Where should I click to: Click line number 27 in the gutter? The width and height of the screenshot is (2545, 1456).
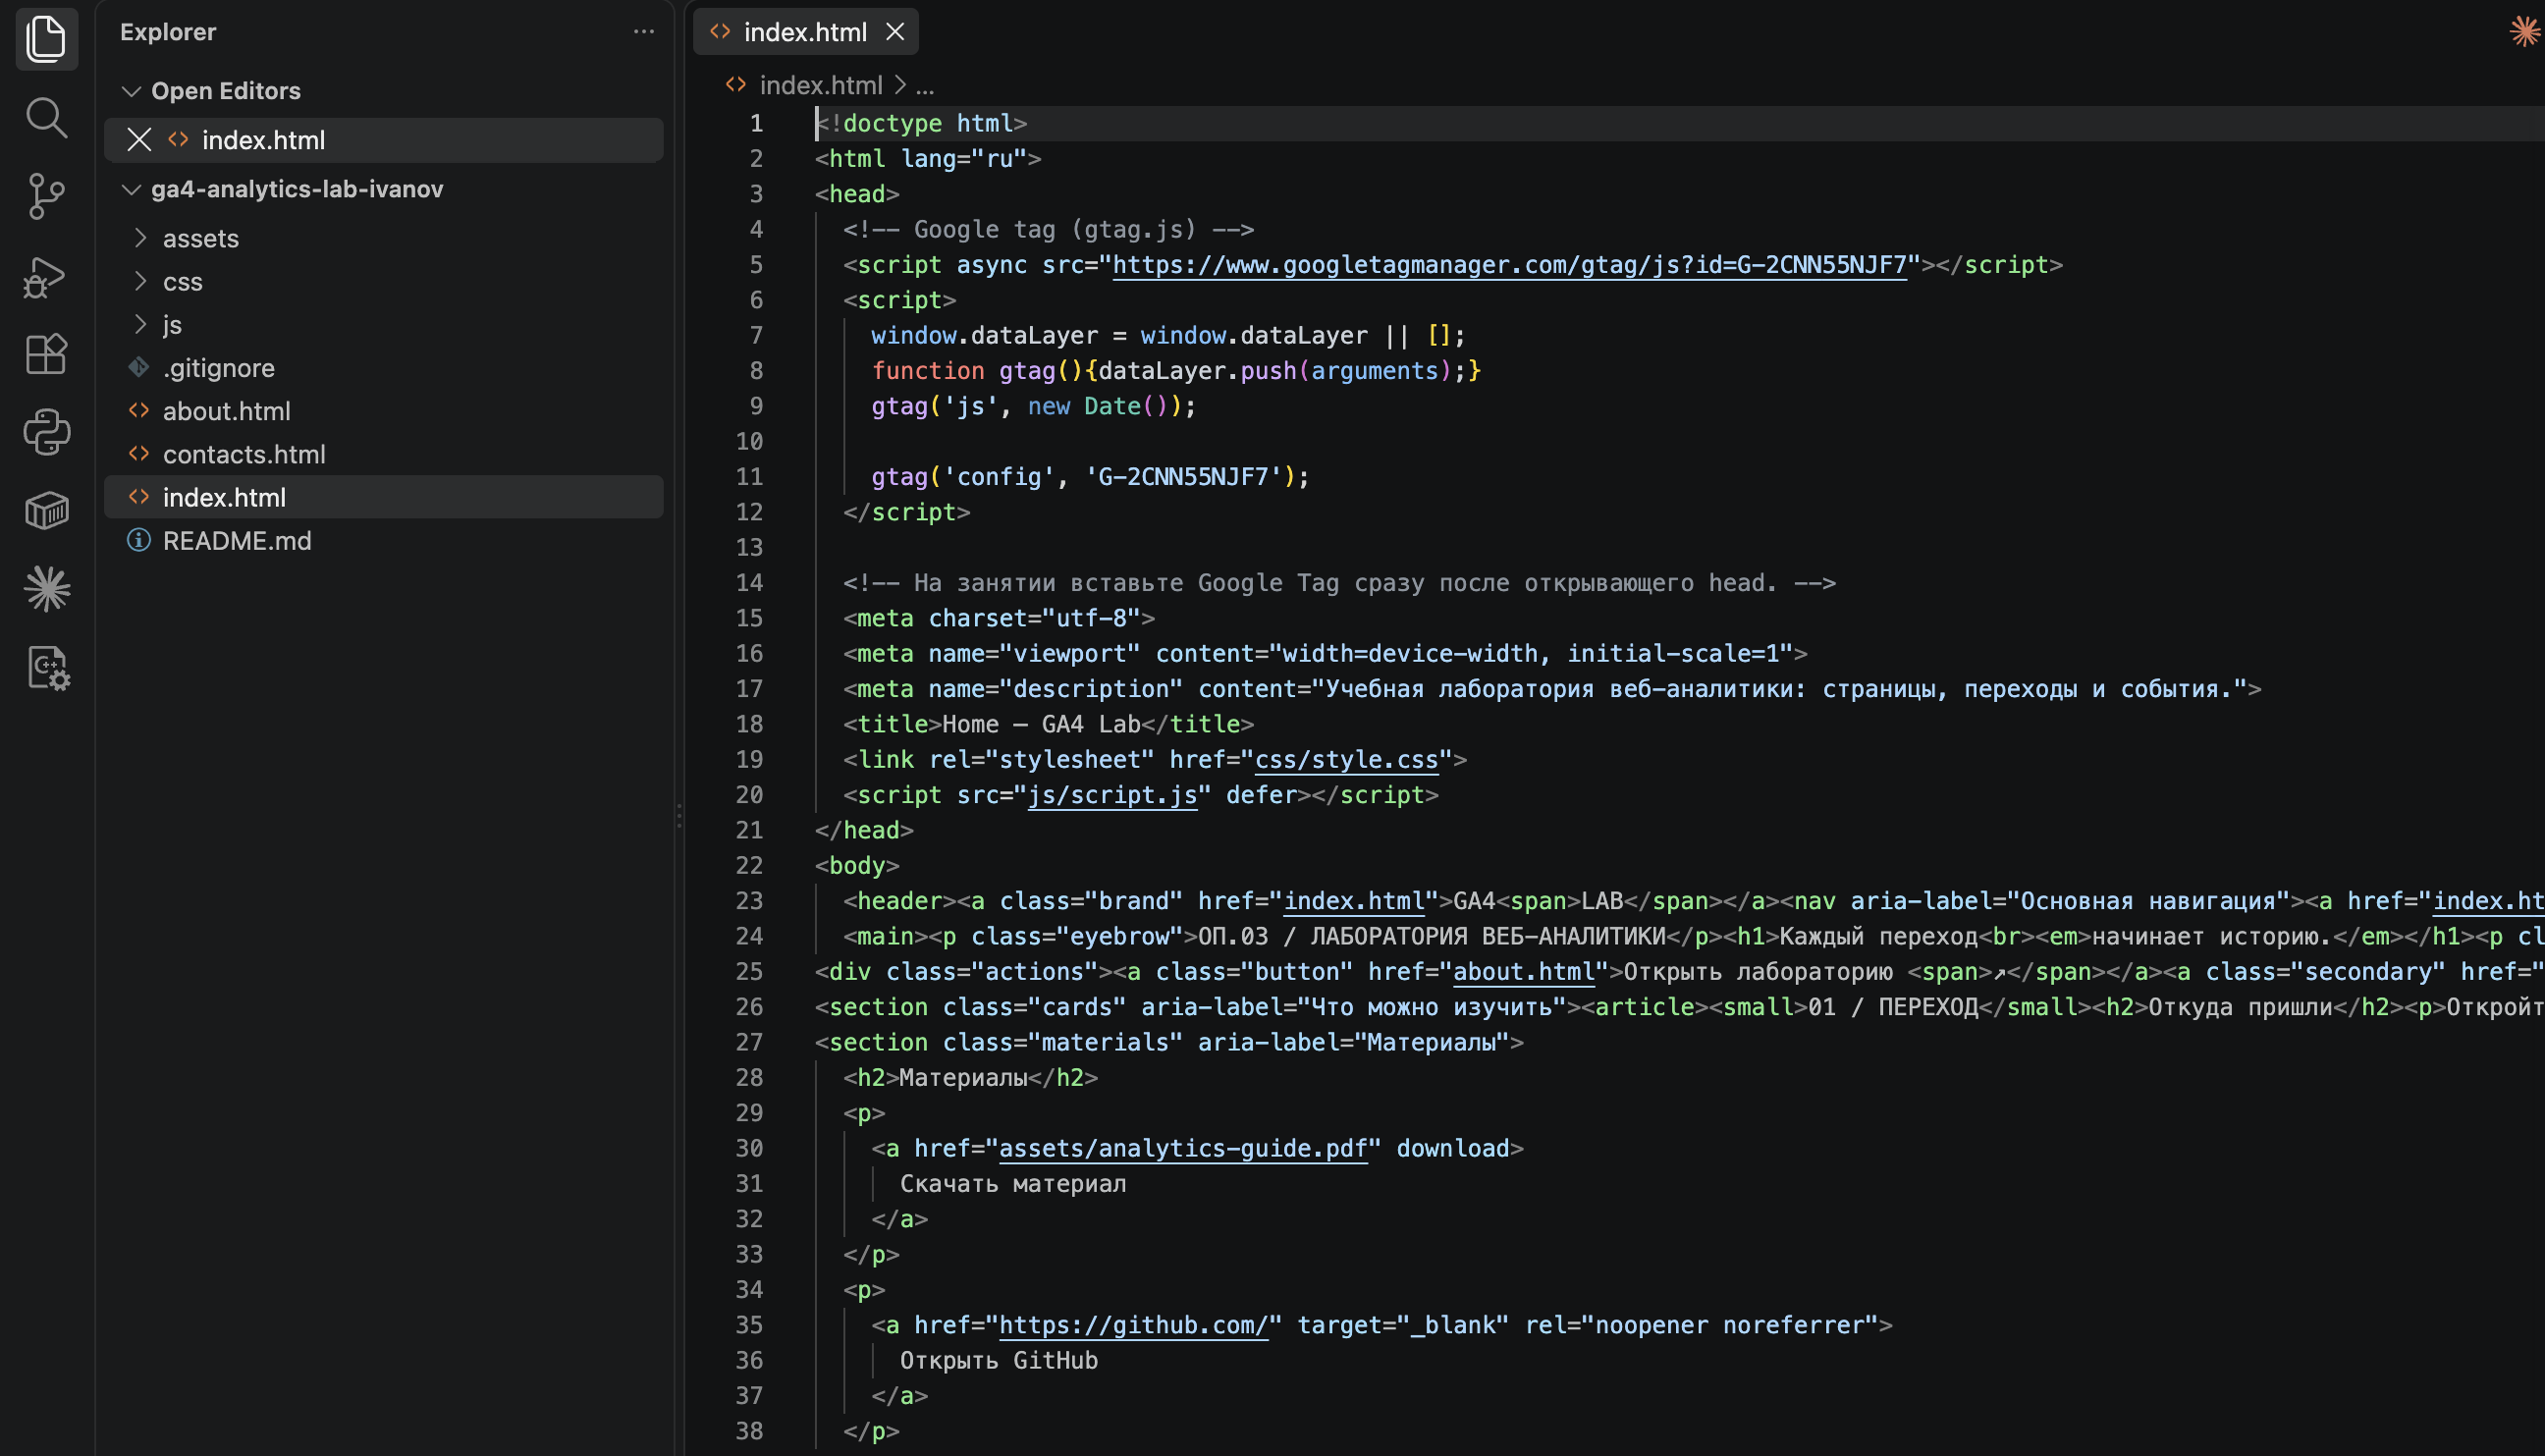pos(749,1043)
